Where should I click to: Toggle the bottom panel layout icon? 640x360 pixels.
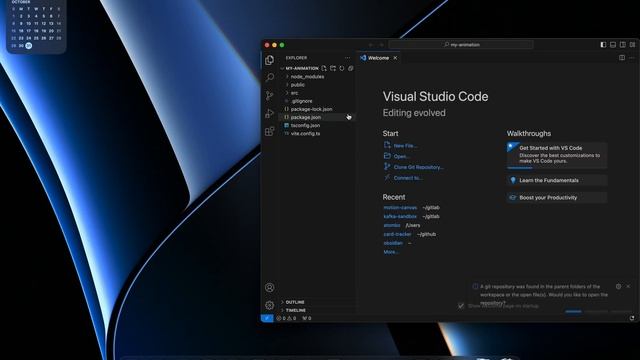[613, 44]
